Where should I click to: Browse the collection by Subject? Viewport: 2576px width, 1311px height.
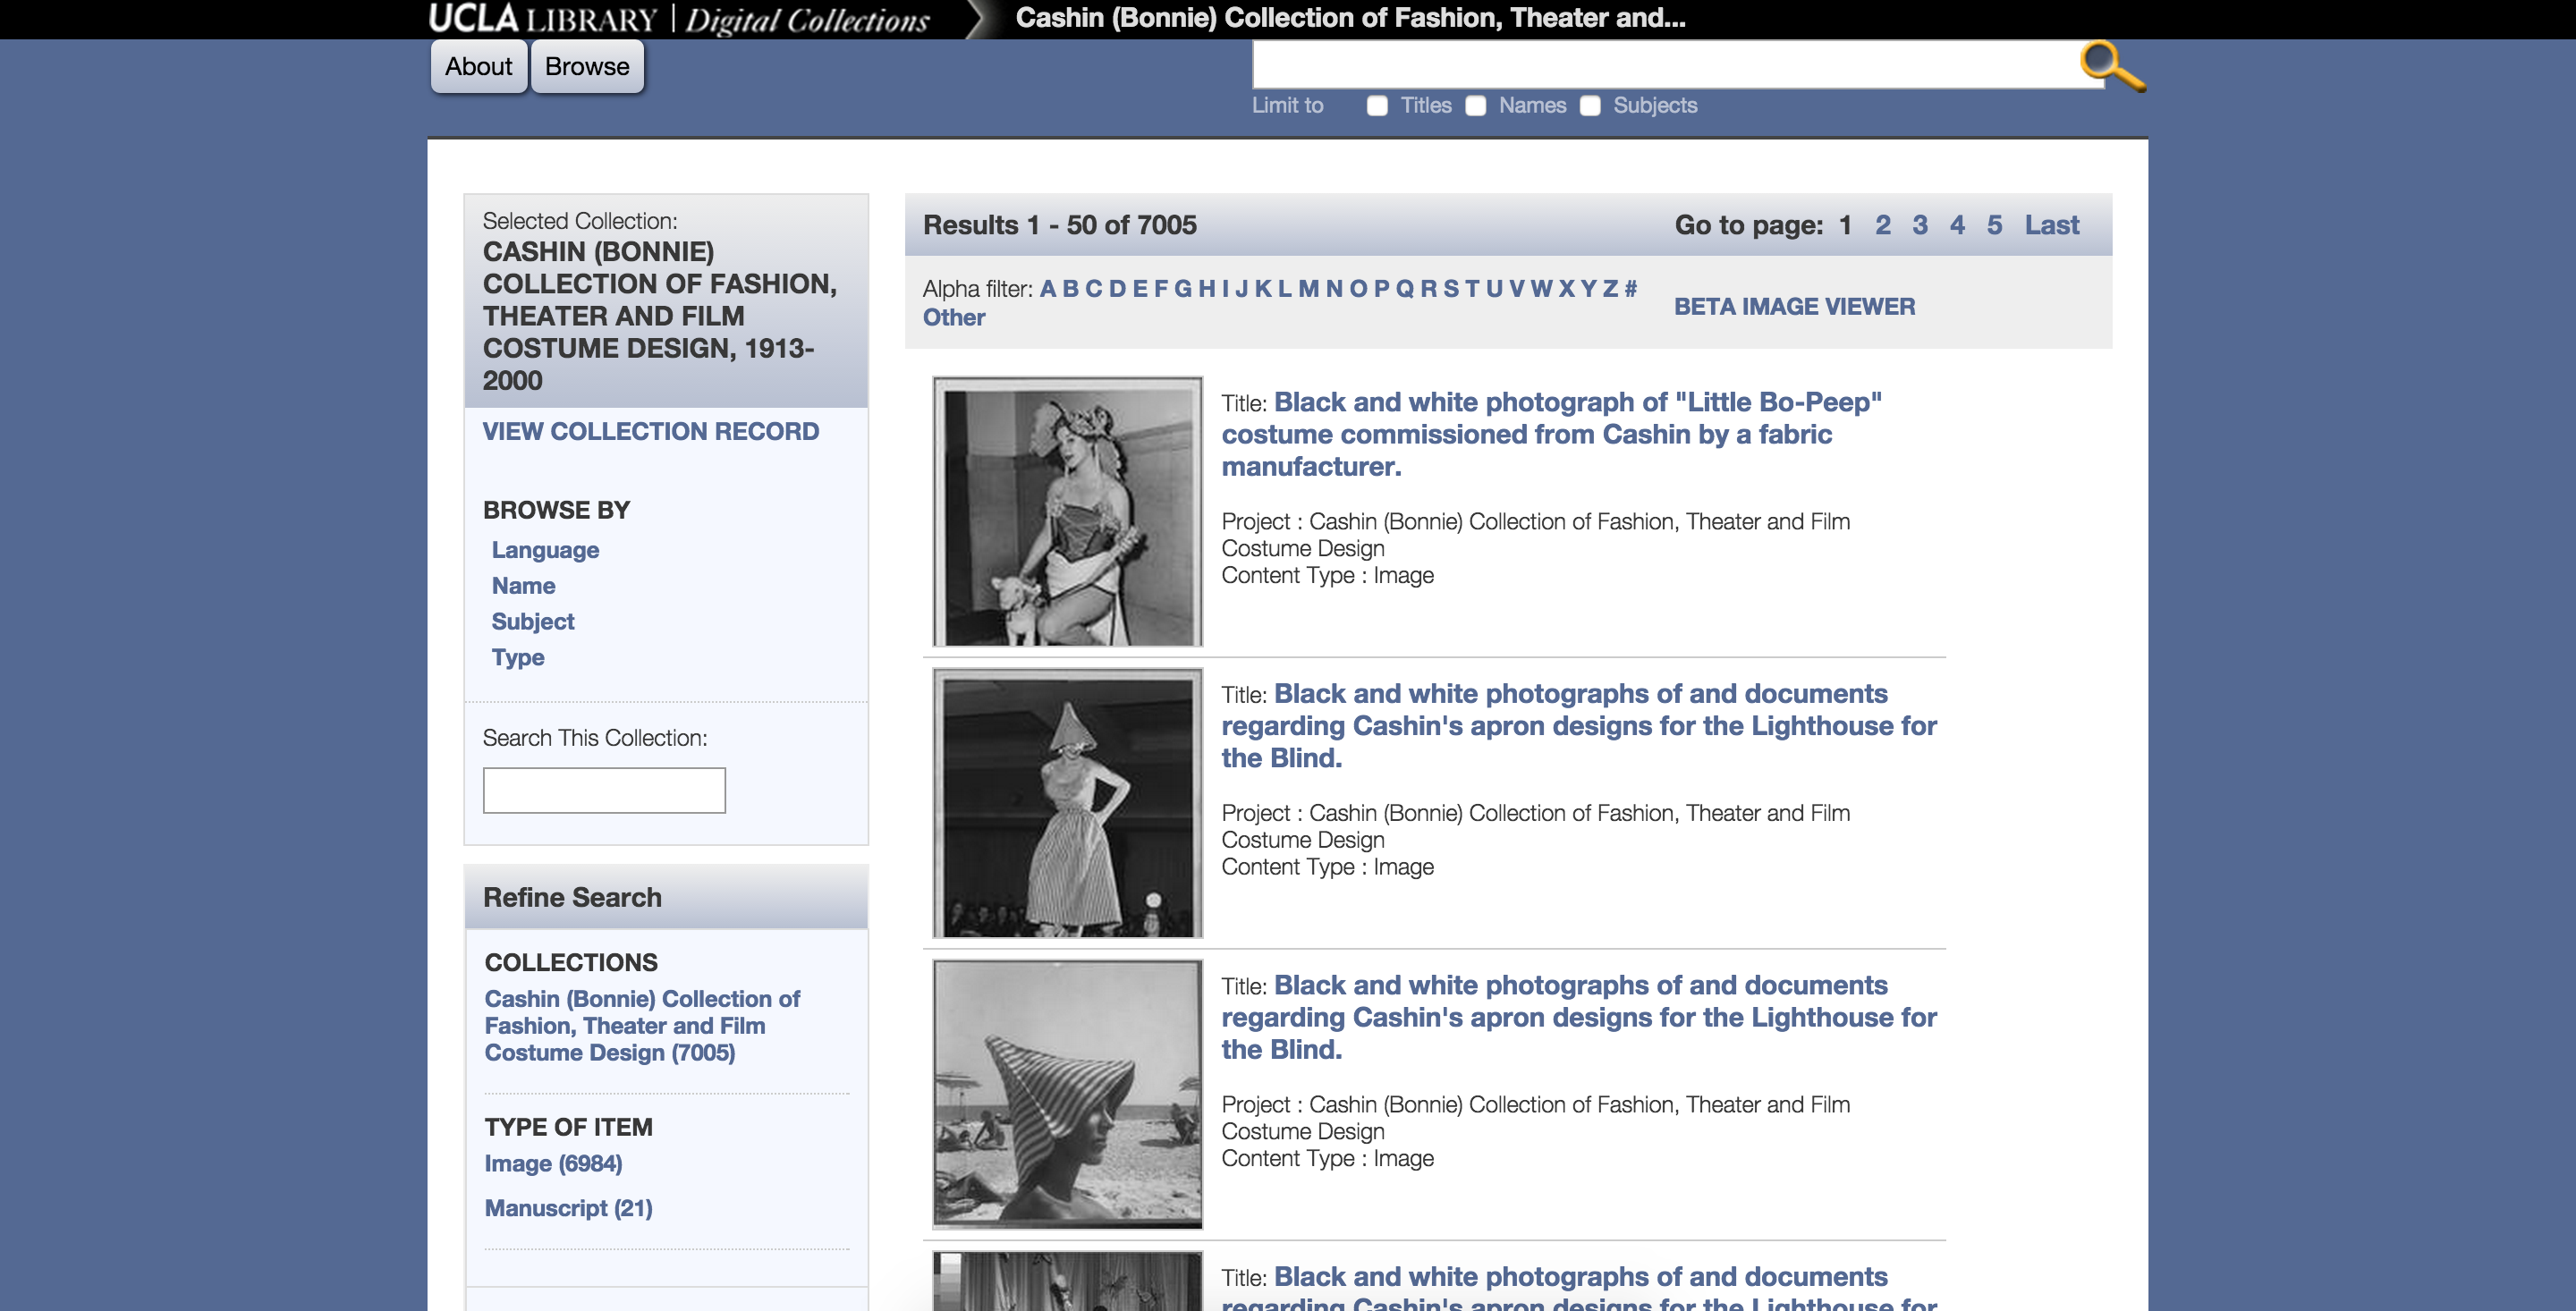(532, 622)
